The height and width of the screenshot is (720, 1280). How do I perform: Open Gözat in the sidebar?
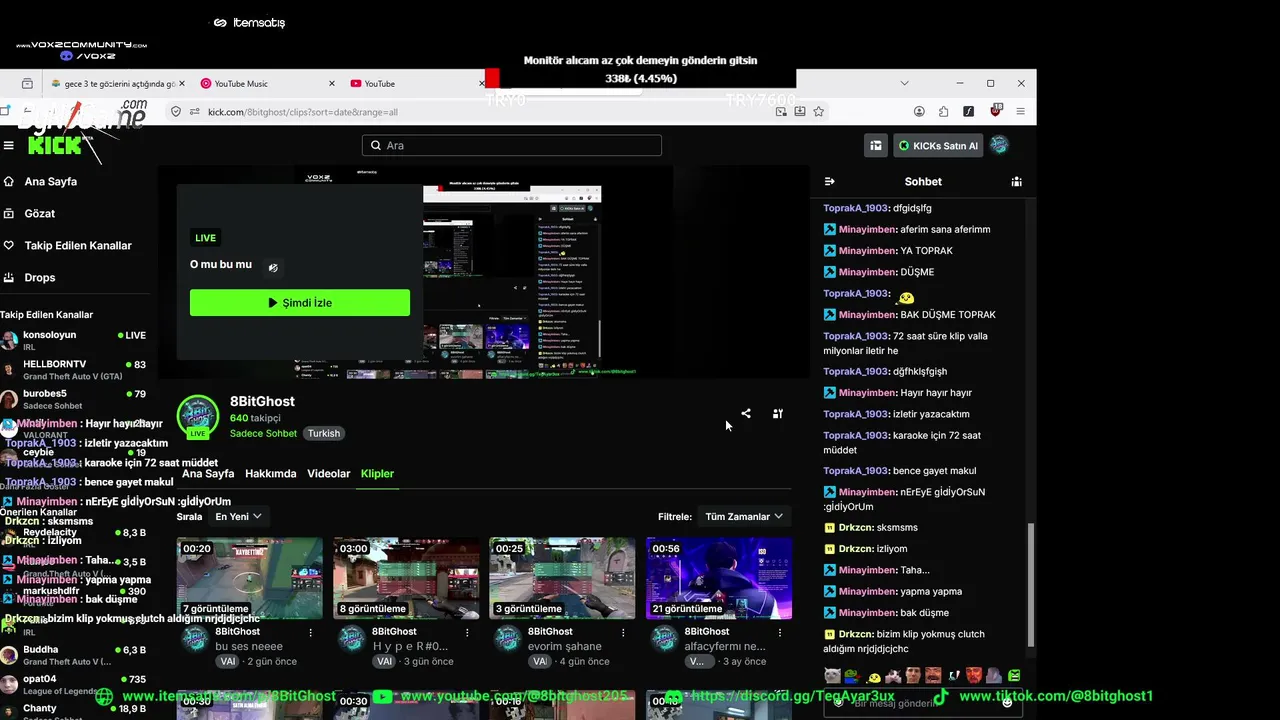40,213
